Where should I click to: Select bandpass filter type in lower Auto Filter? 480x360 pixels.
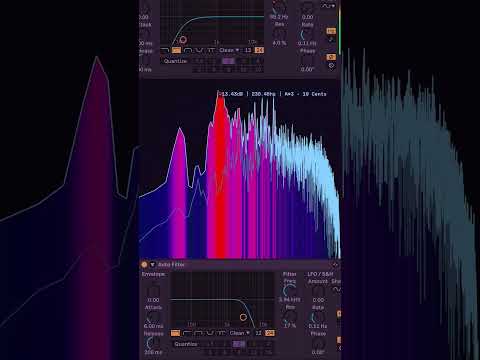point(198,333)
